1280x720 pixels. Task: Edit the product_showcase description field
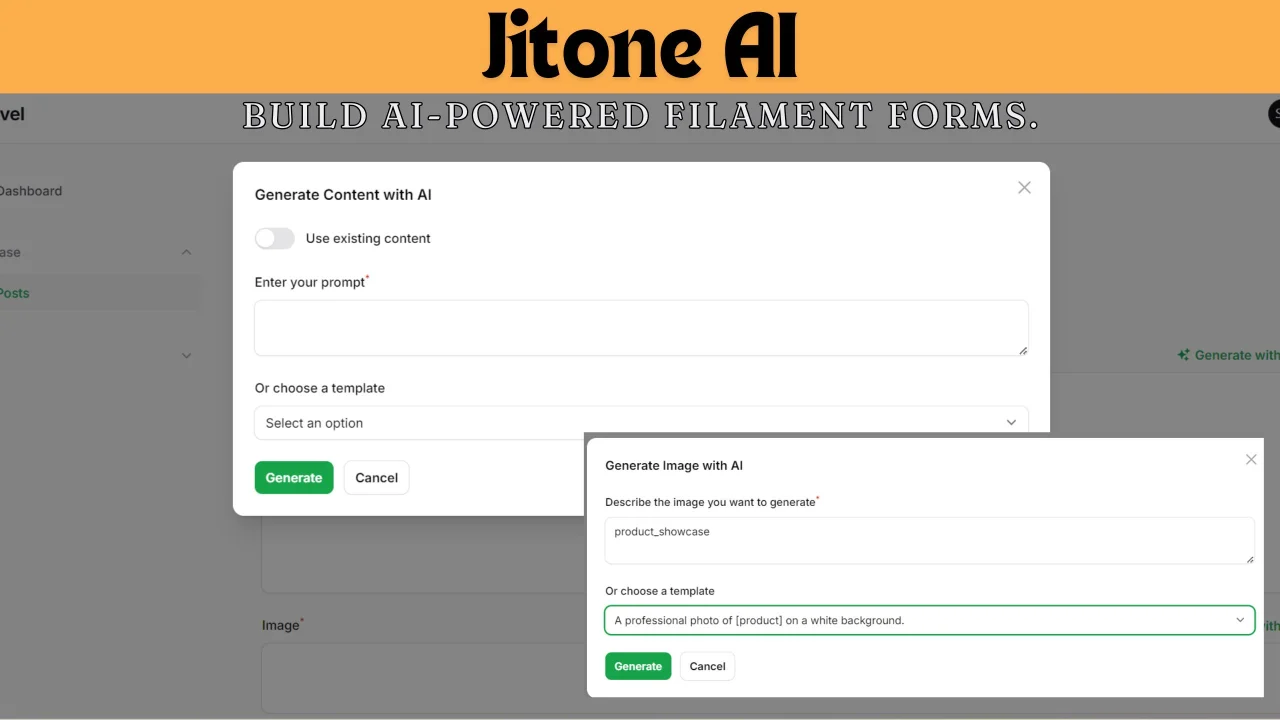click(929, 540)
